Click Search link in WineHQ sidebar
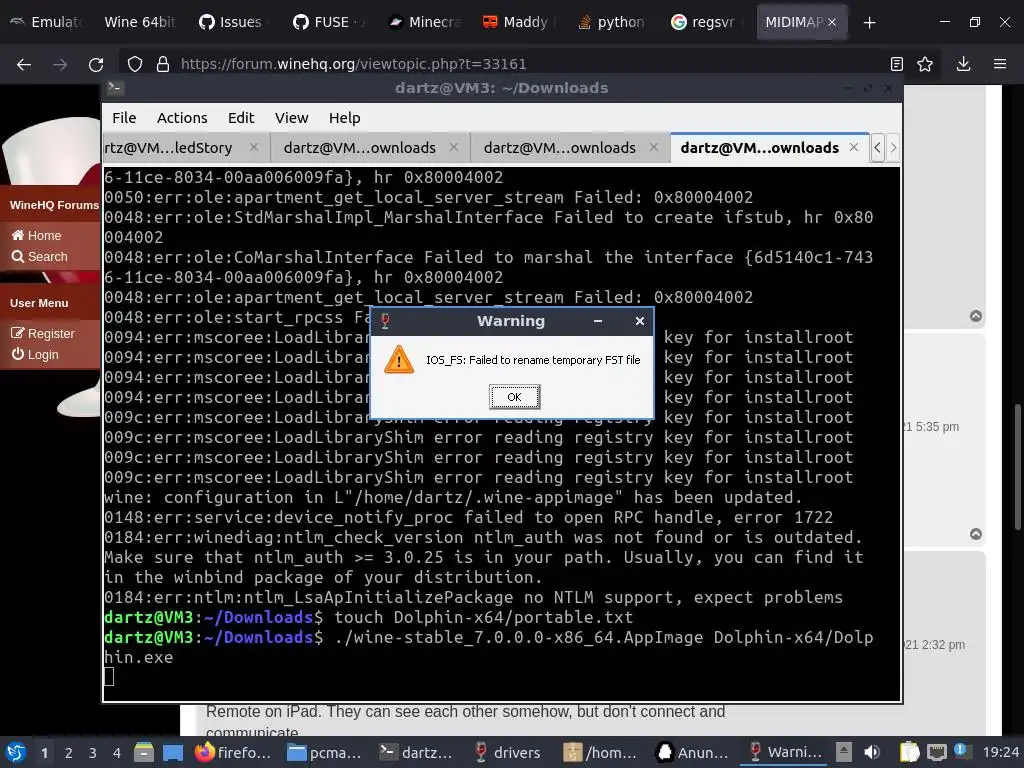 [39, 257]
